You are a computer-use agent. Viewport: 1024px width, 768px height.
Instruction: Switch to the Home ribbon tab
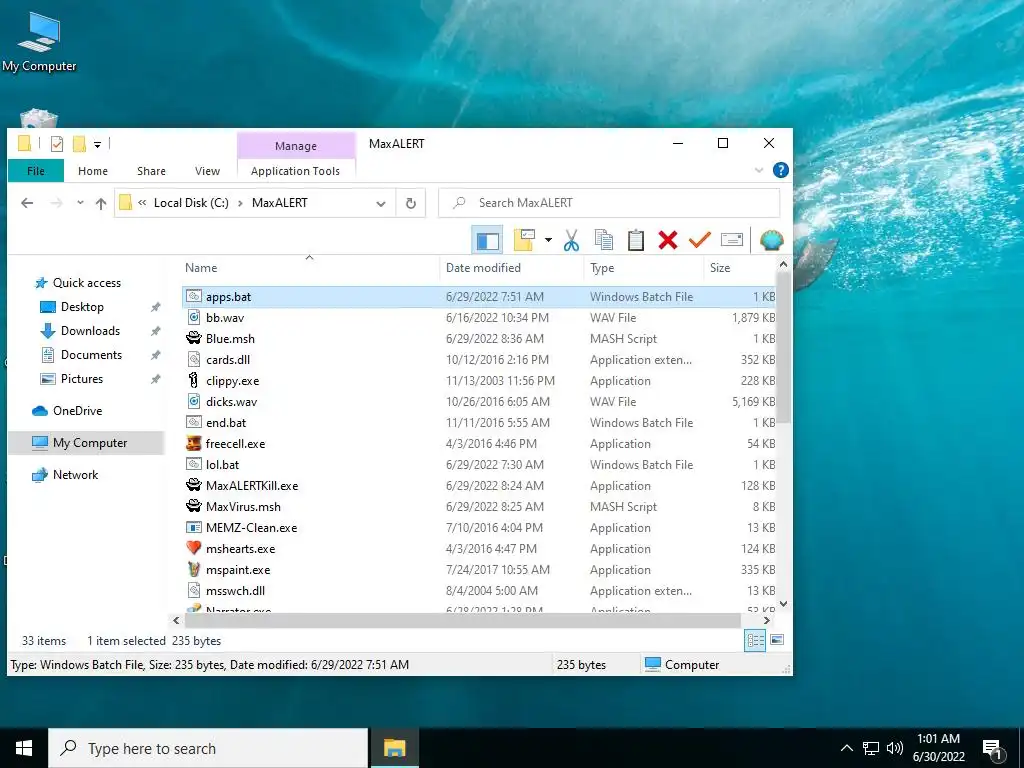tap(93, 171)
